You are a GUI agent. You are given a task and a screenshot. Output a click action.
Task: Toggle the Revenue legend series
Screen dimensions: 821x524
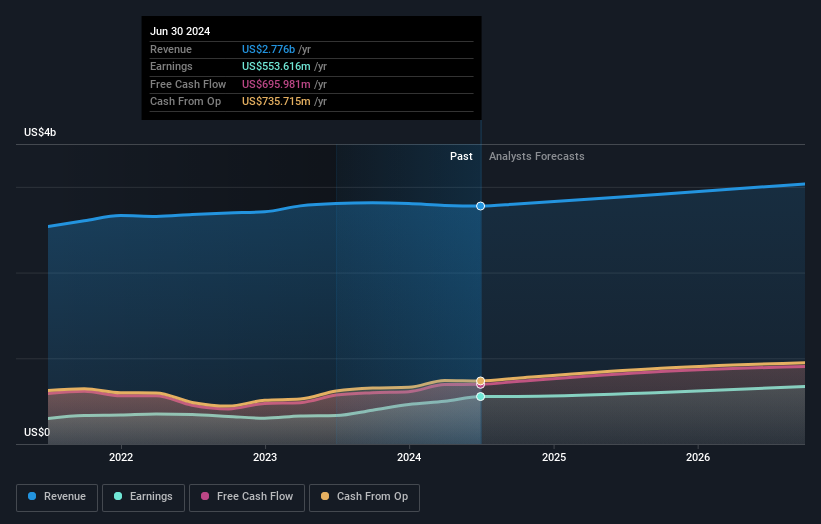57,497
